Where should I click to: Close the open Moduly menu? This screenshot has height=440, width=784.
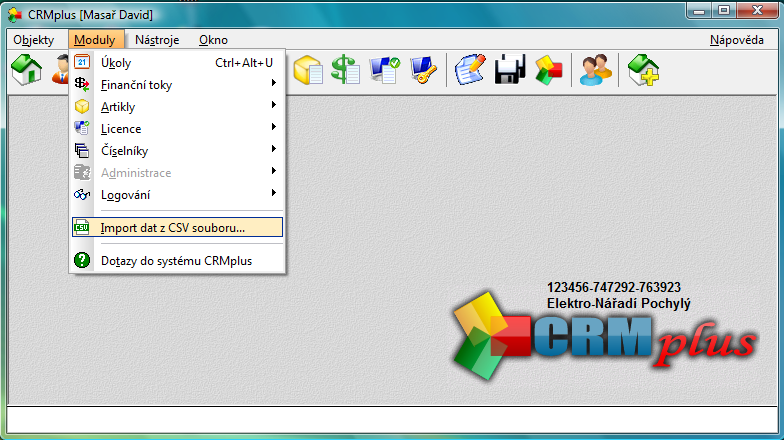coord(94,40)
